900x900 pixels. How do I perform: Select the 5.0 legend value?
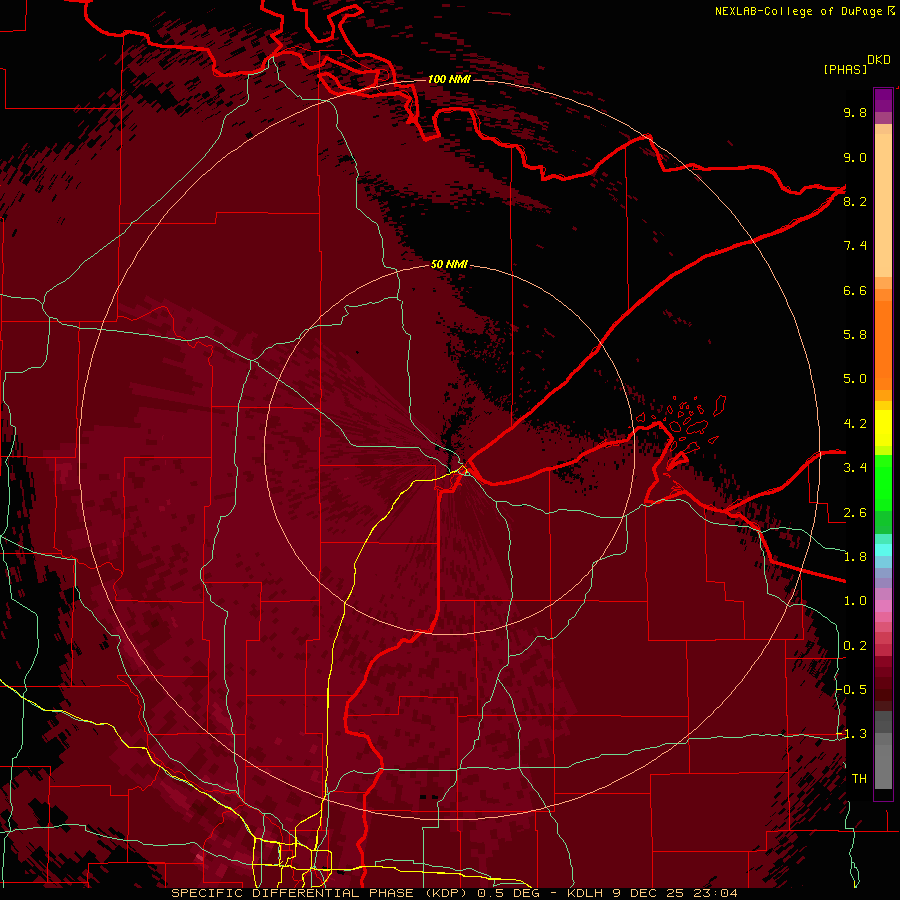[855, 379]
